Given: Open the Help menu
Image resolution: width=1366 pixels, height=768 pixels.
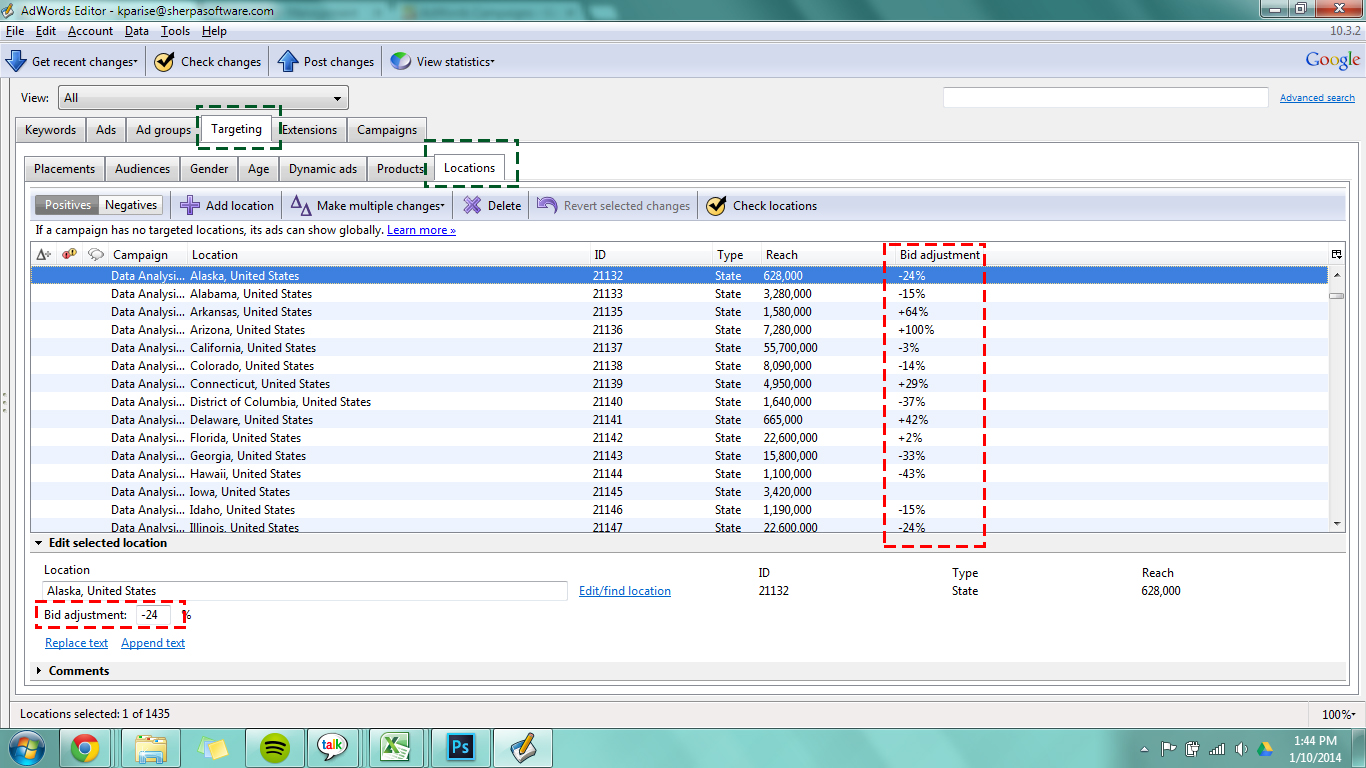Looking at the screenshot, I should 214,31.
